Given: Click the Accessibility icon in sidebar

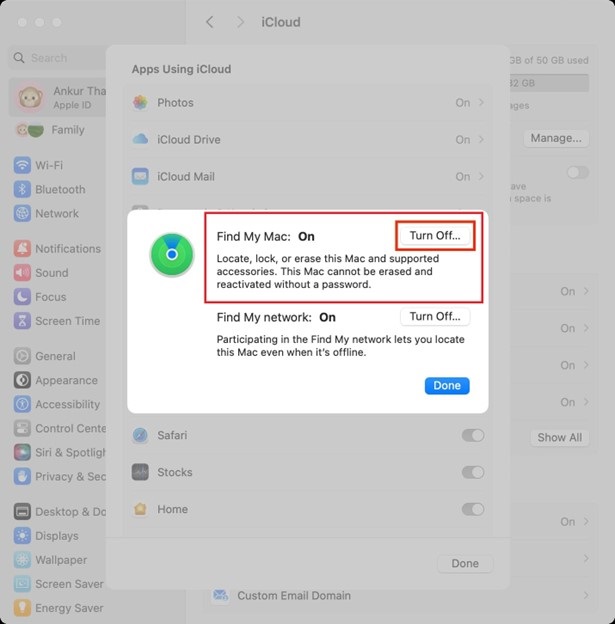Looking at the screenshot, I should tap(22, 404).
